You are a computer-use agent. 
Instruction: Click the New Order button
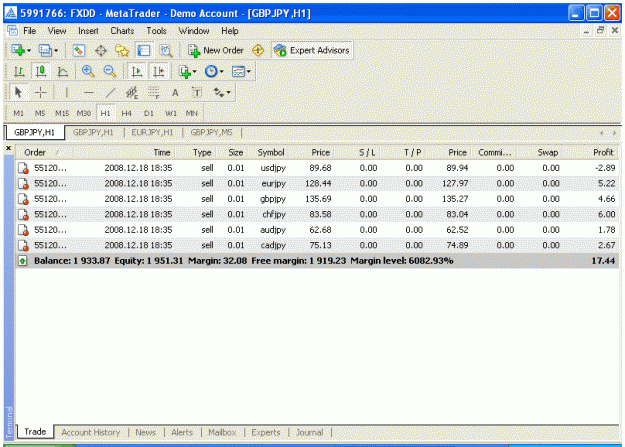coord(216,51)
